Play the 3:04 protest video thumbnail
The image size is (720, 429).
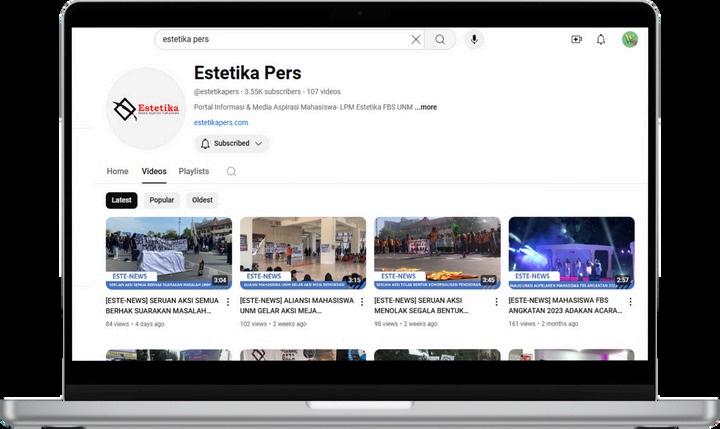[x=169, y=253]
